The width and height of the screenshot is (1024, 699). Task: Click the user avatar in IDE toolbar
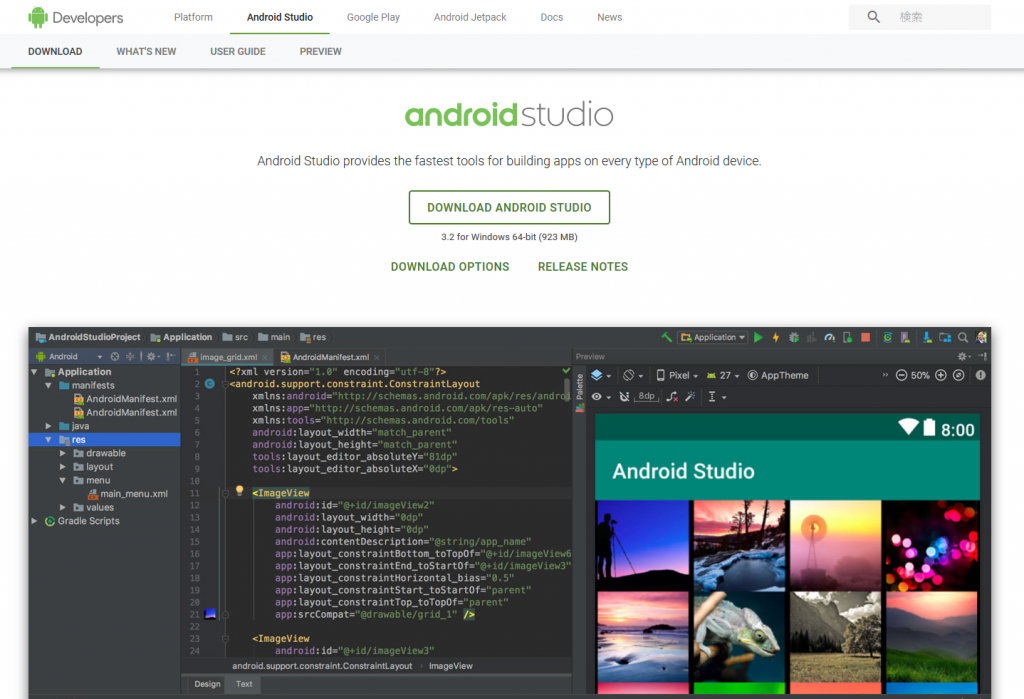pyautogui.click(x=981, y=337)
